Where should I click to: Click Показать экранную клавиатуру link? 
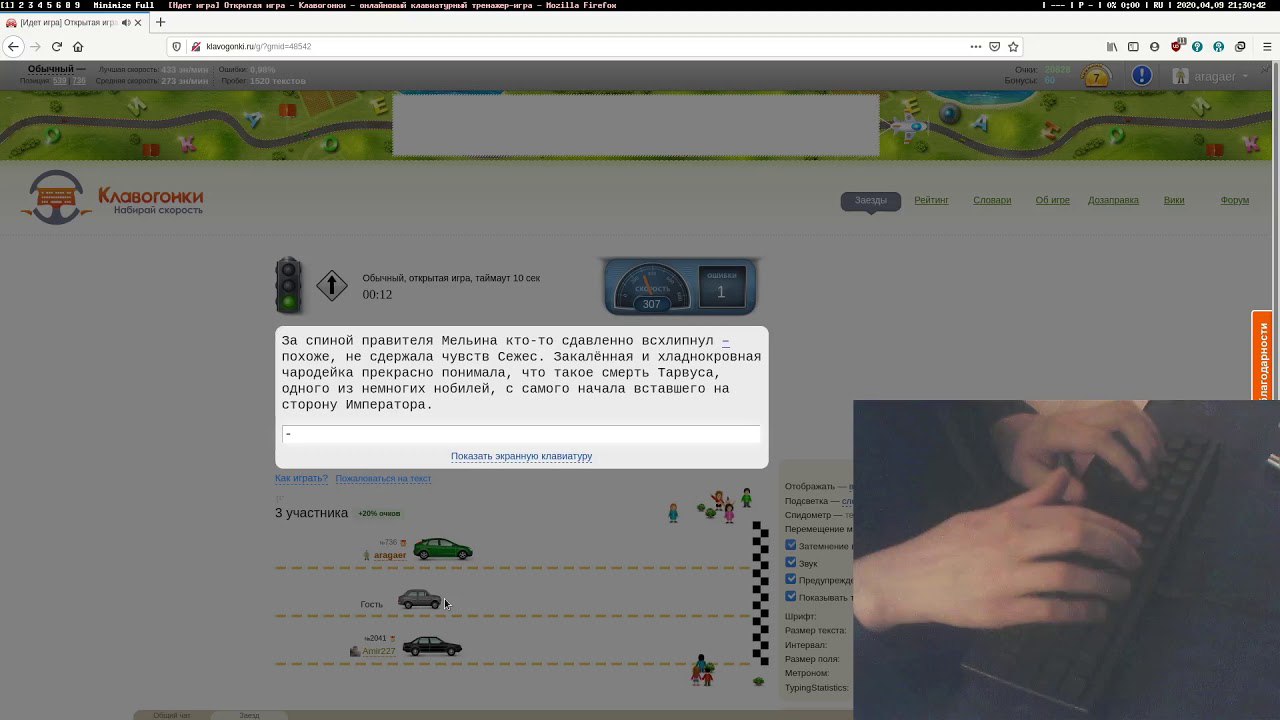(521, 456)
